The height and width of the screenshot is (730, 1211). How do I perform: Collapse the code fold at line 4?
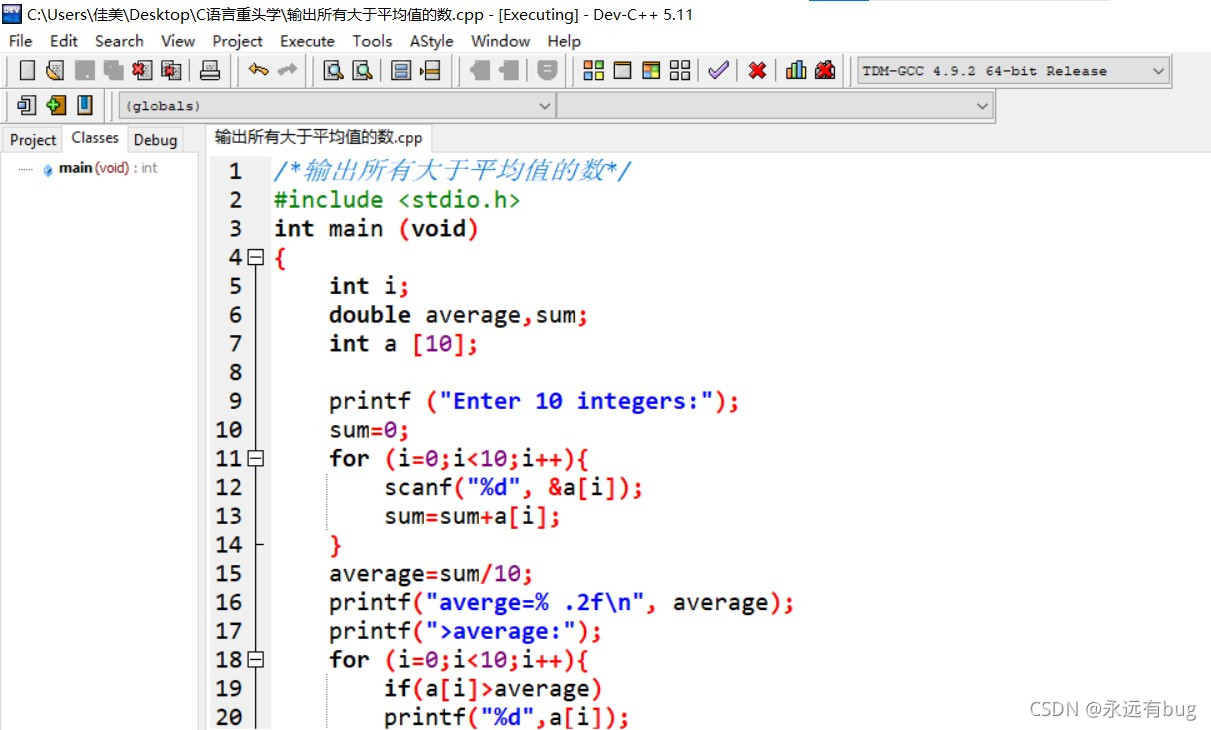256,257
